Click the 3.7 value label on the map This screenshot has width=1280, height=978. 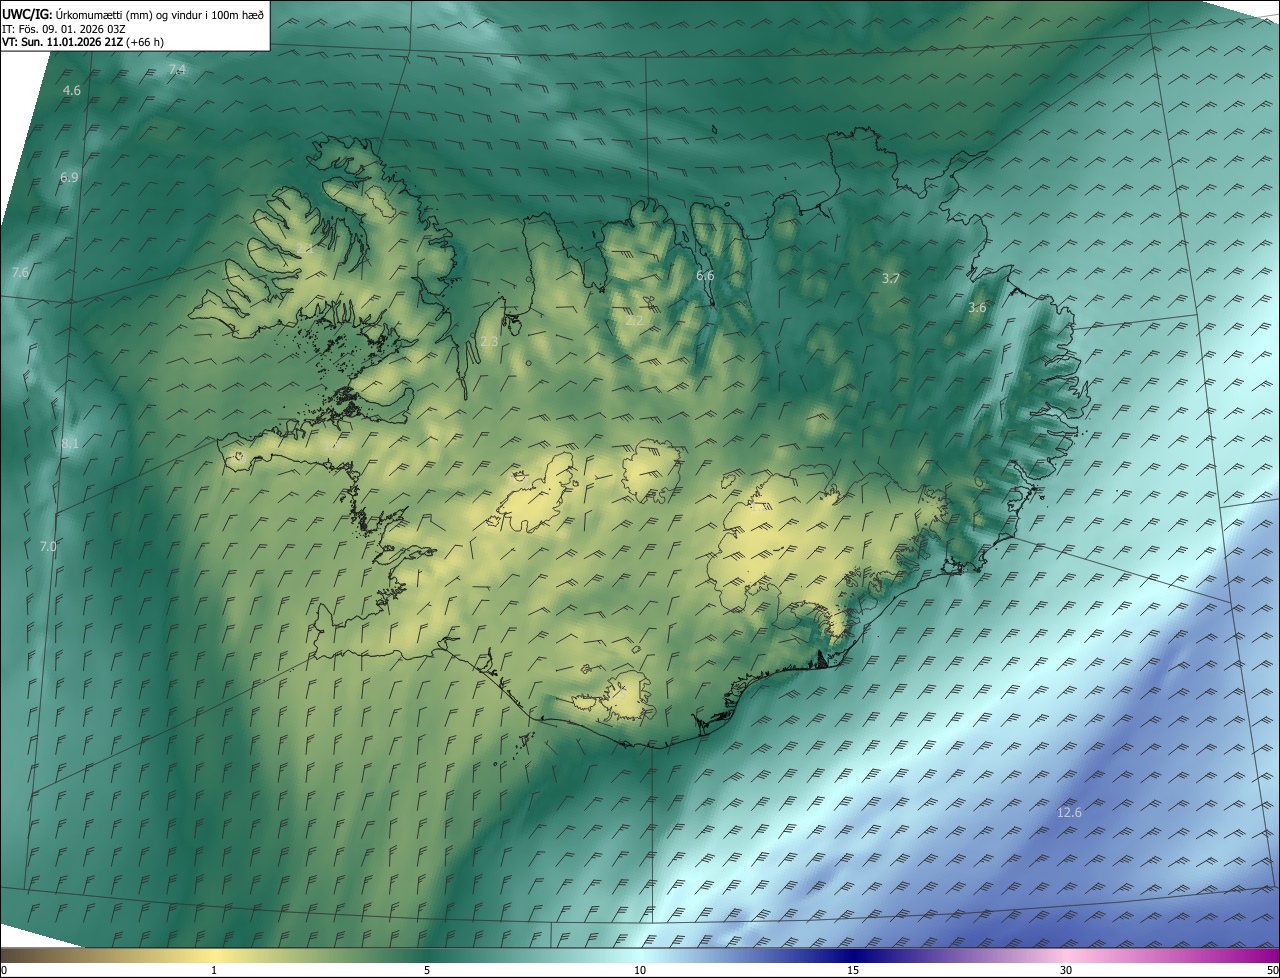pos(891,278)
